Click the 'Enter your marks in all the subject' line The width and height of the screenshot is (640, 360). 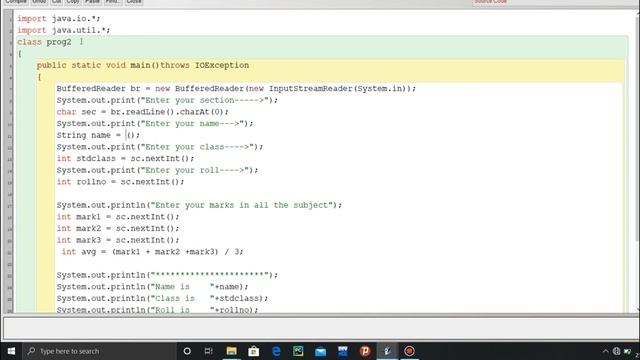199,205
